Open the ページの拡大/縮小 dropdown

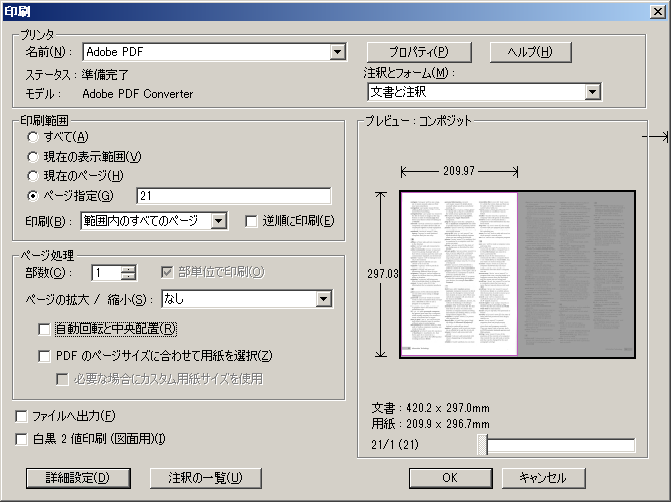323,299
